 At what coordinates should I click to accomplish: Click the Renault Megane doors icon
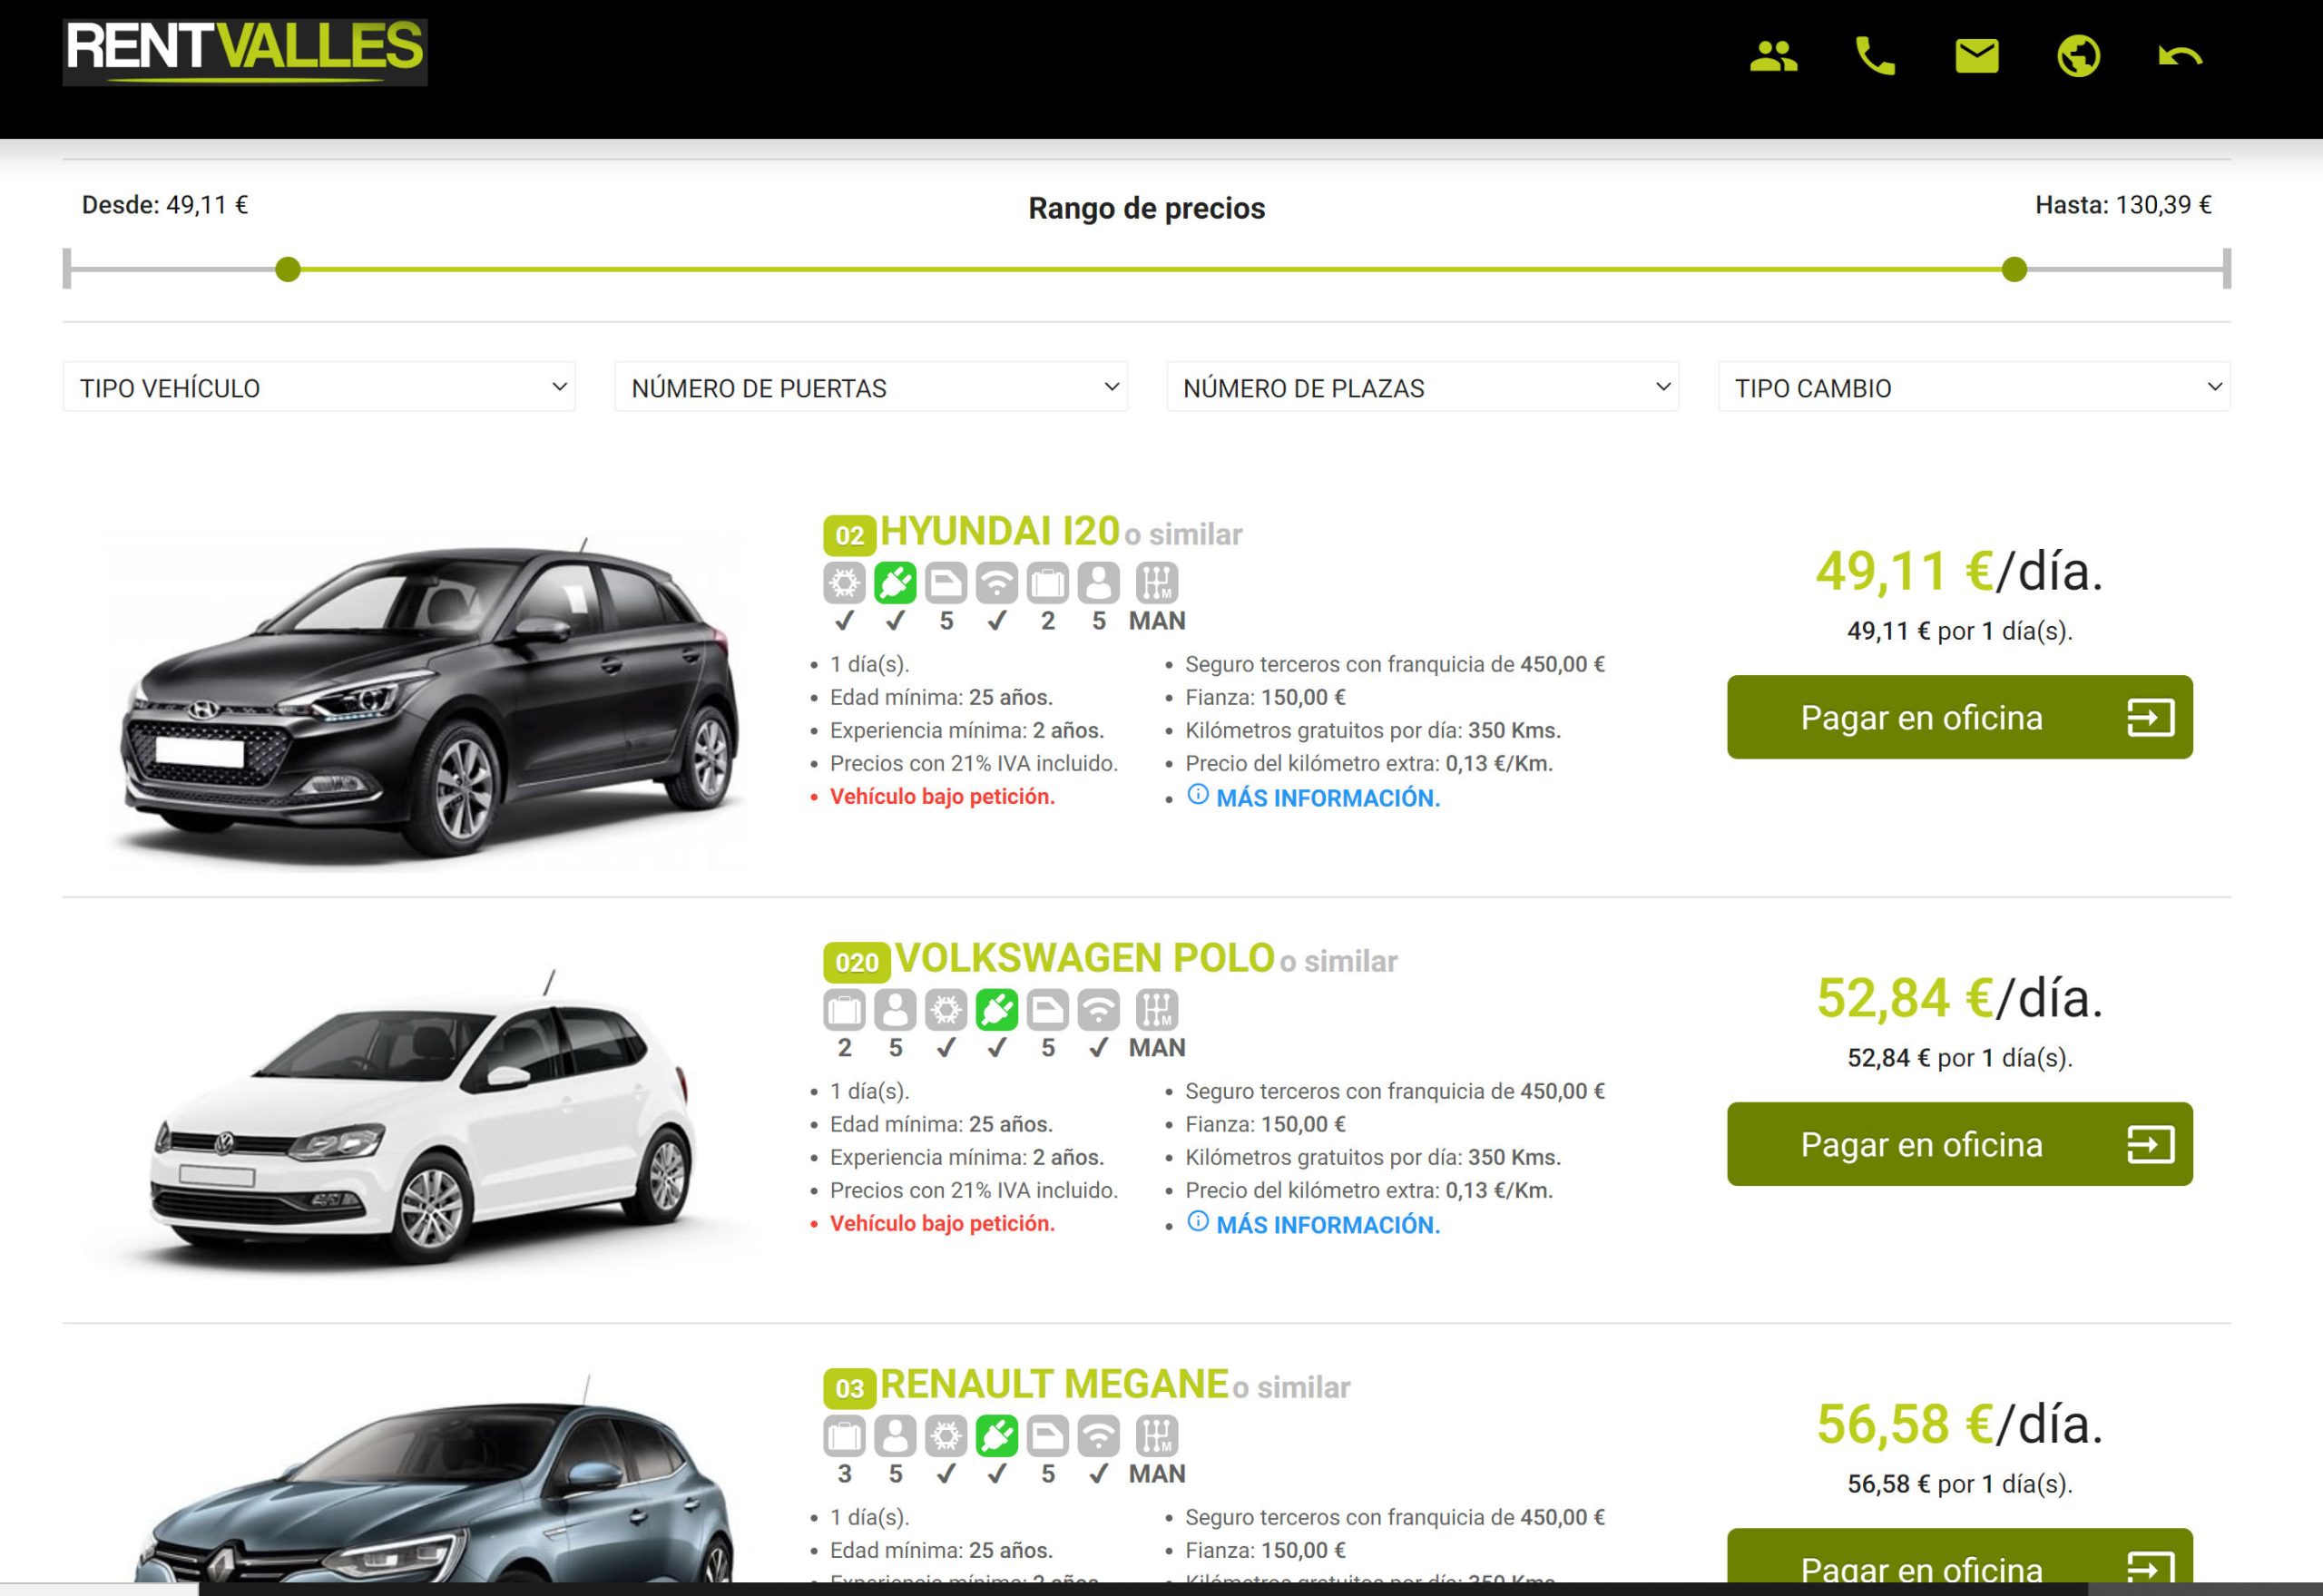tap(1048, 1436)
